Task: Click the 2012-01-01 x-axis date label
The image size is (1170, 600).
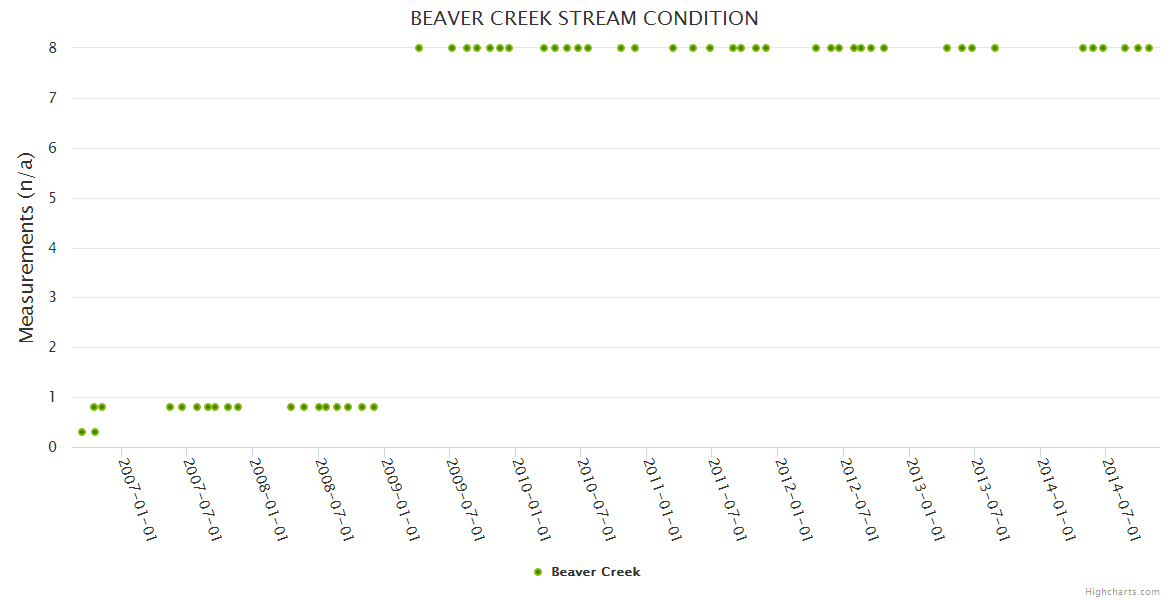Action: click(794, 498)
